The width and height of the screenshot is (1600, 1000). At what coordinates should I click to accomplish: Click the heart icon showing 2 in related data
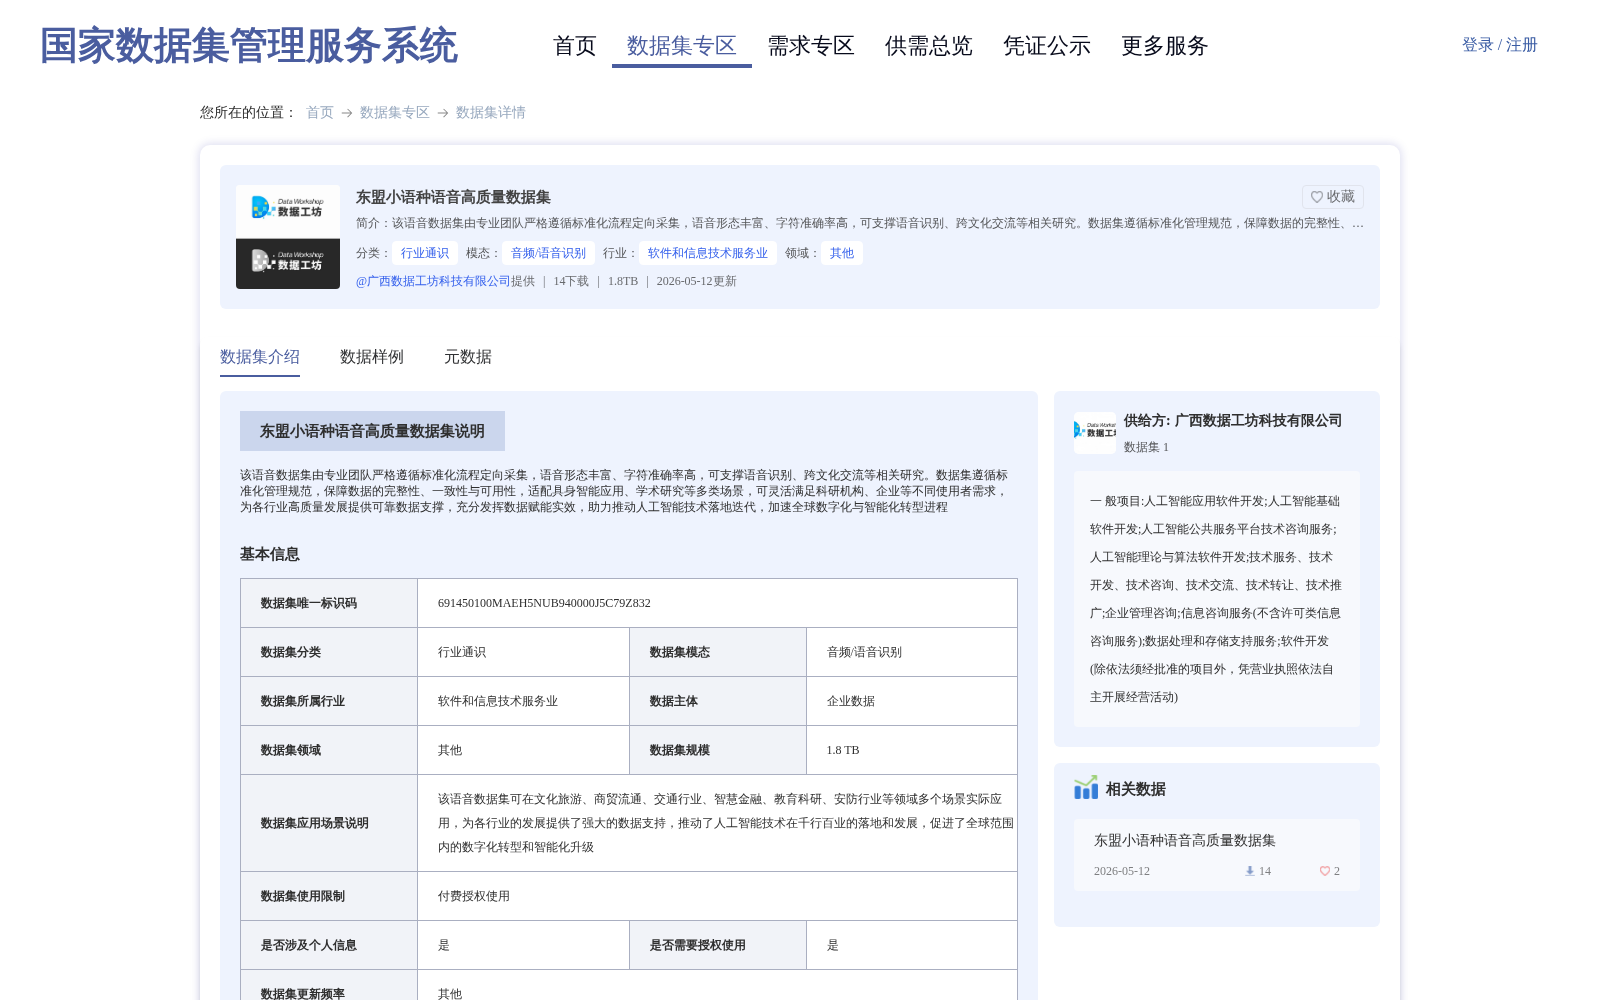point(1325,871)
